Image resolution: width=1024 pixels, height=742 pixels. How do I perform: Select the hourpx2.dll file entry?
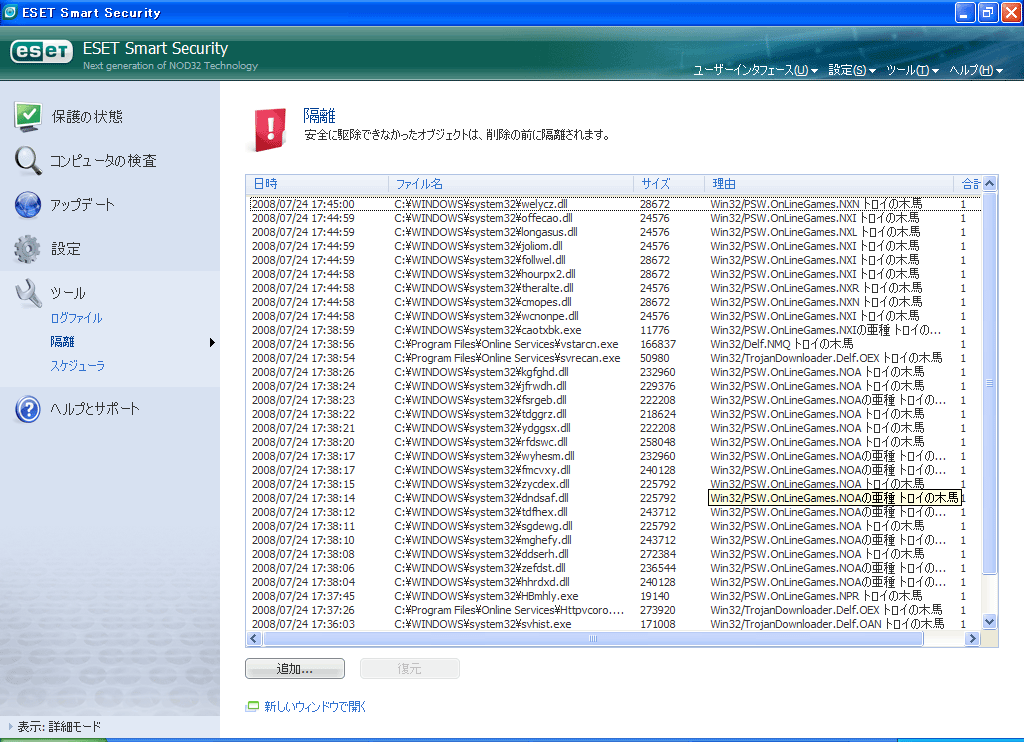click(x=485, y=274)
